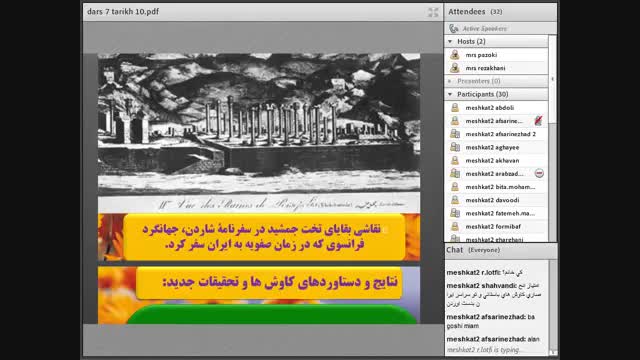Click the muted microphone icon beside meshkat2 afsarine
640x360 pixels.
click(538, 120)
